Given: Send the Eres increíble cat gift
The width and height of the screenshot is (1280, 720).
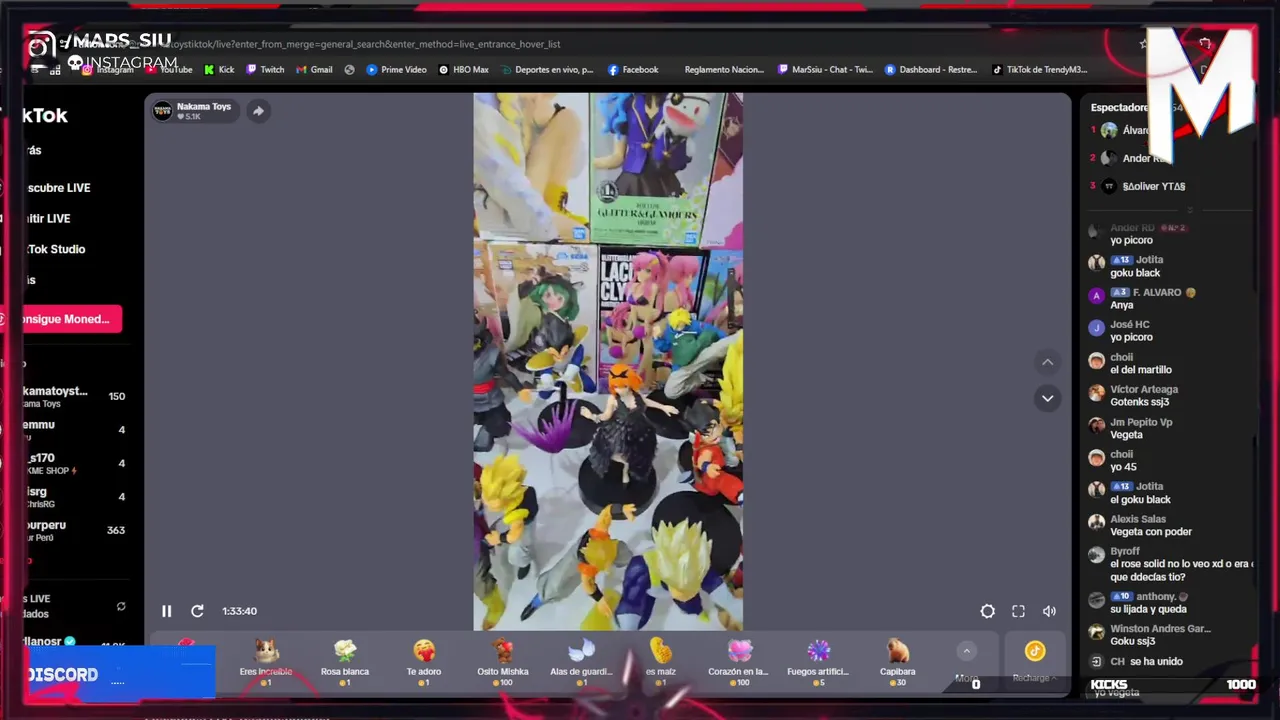Looking at the screenshot, I should click(266, 663).
